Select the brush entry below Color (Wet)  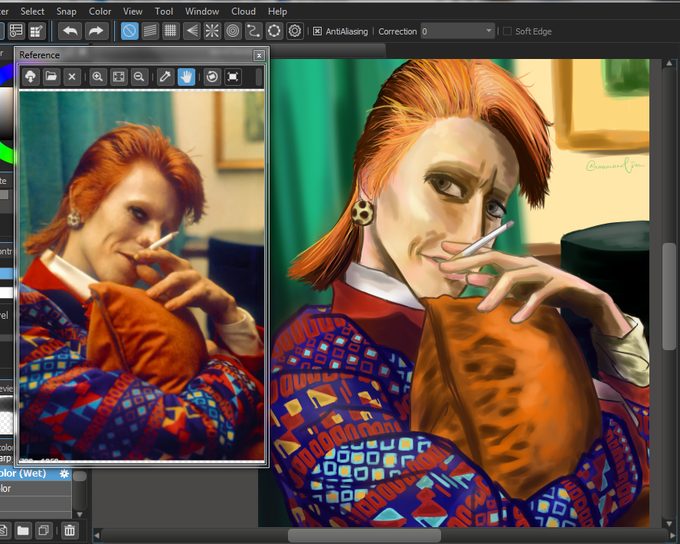tap(36, 488)
